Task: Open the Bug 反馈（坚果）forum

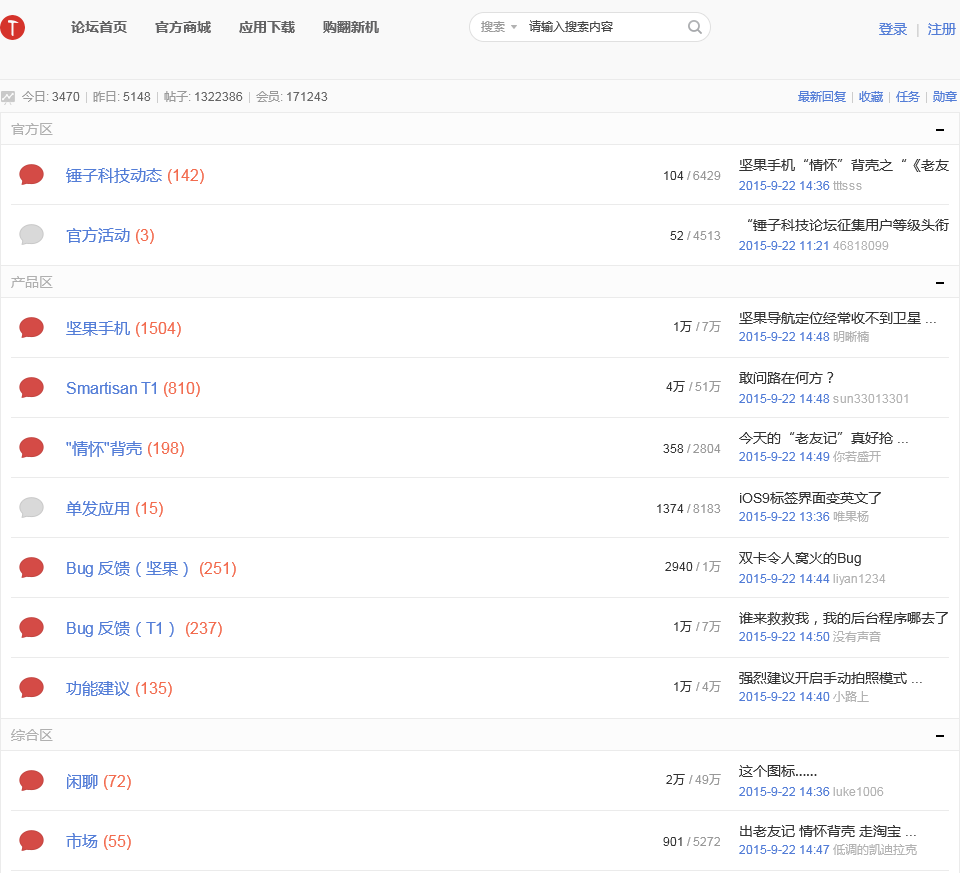Action: [x=129, y=569]
